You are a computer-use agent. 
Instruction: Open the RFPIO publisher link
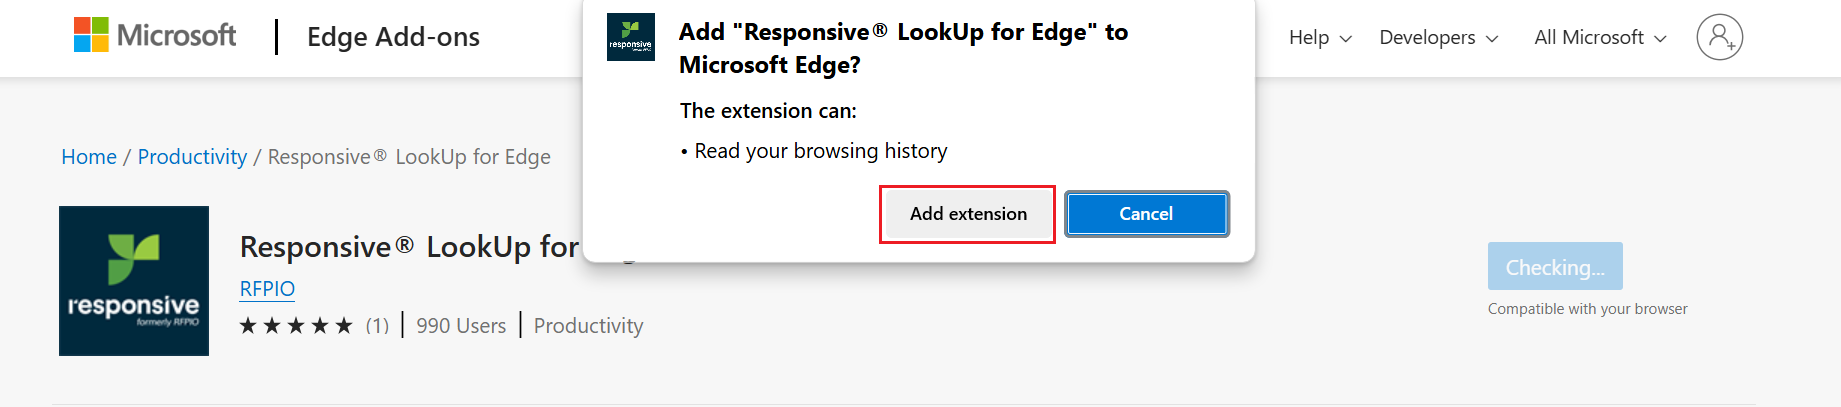(x=267, y=289)
